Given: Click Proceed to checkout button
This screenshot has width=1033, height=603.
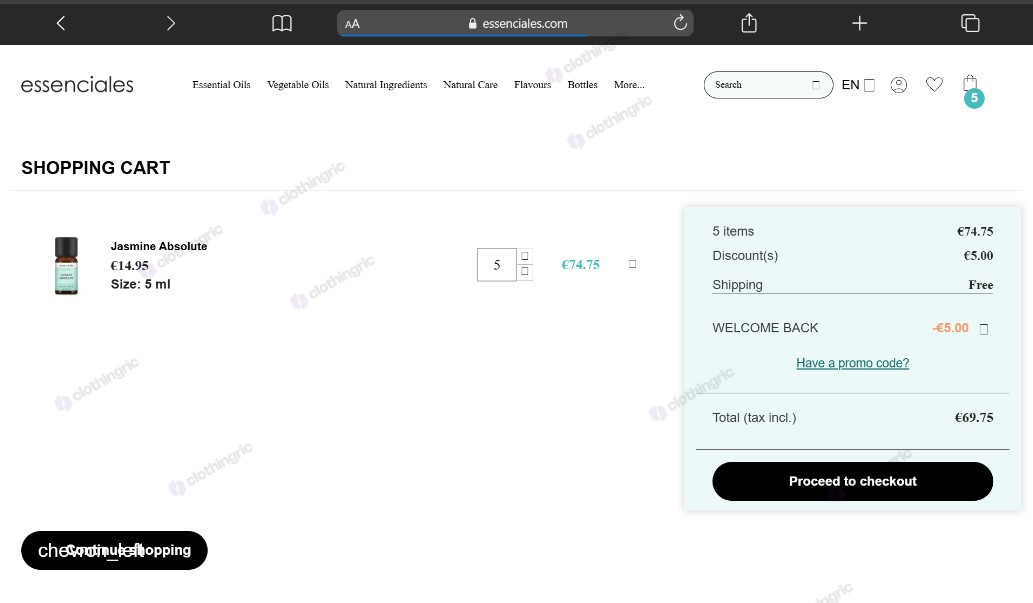Looking at the screenshot, I should pyautogui.click(x=852, y=481).
